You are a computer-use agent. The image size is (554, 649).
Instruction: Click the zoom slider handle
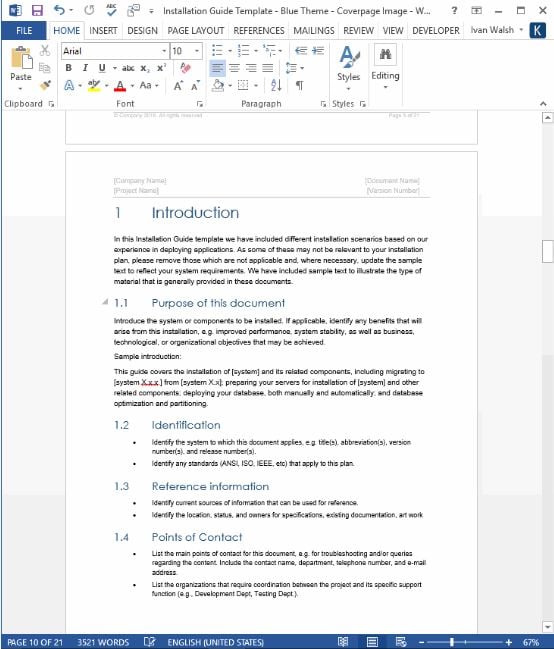pyautogui.click(x=452, y=642)
